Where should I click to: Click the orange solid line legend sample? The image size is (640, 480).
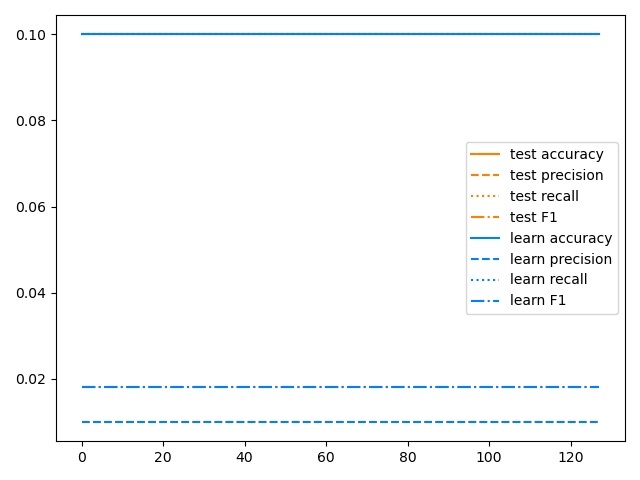pos(485,154)
